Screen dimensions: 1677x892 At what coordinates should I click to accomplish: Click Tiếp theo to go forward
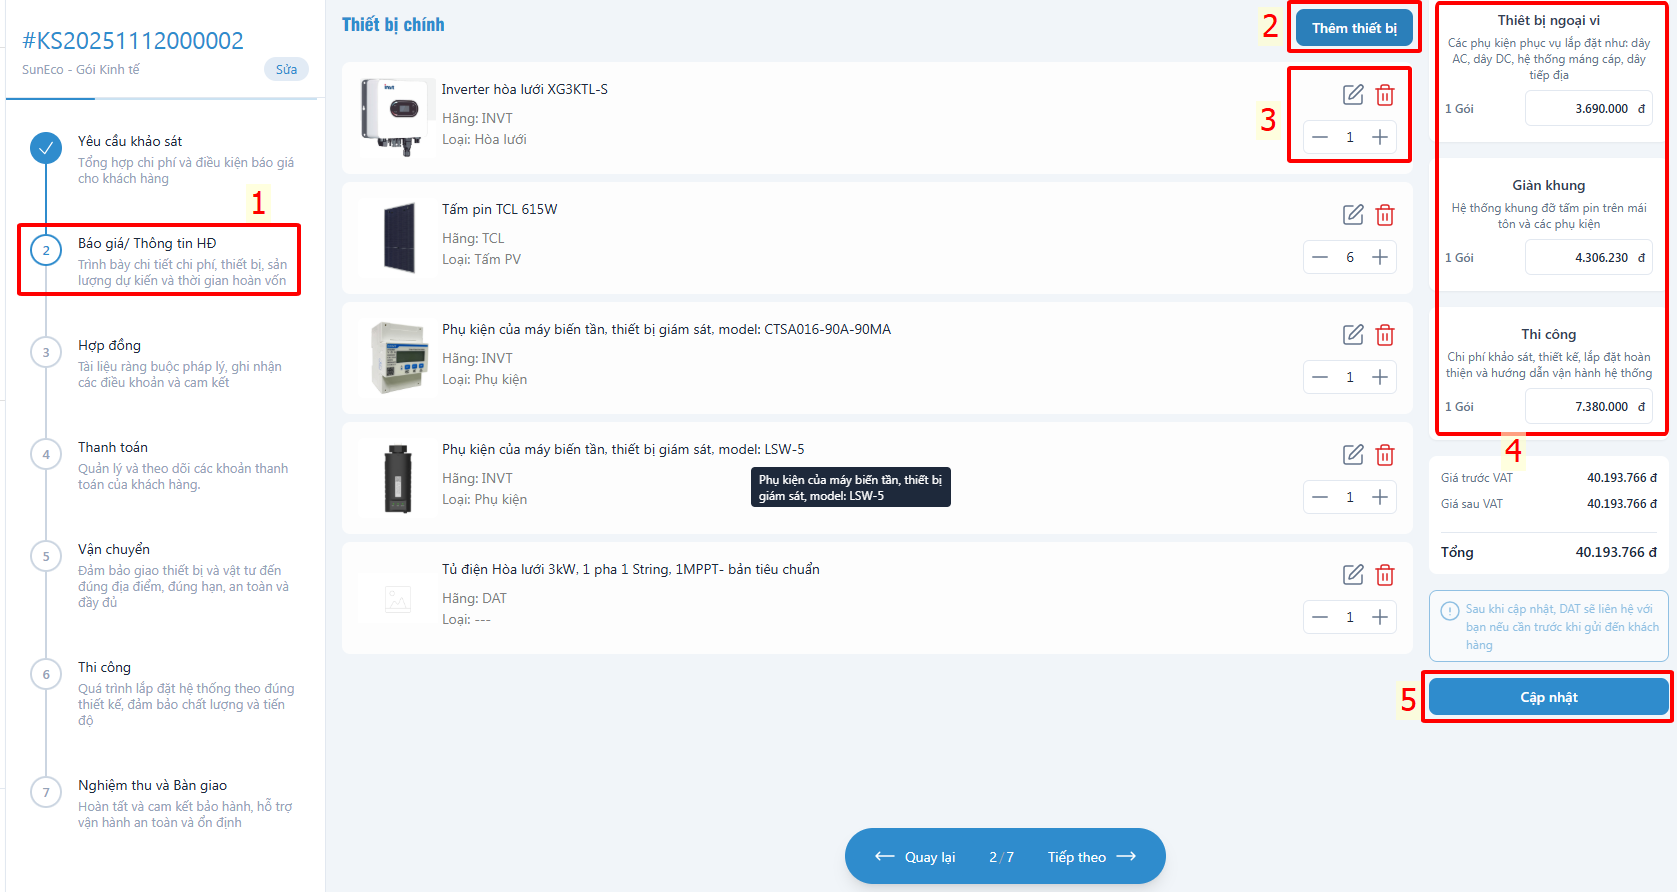tap(1091, 857)
